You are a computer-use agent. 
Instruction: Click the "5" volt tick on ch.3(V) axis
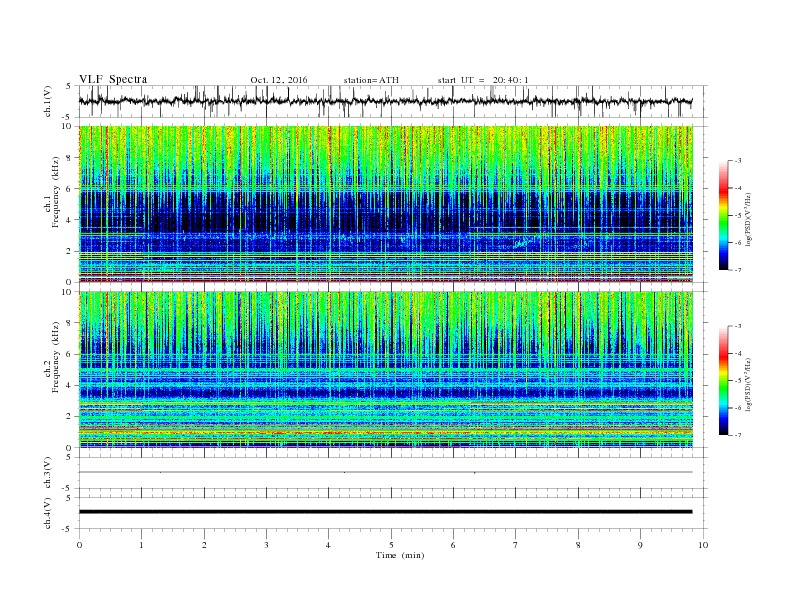click(x=70, y=457)
